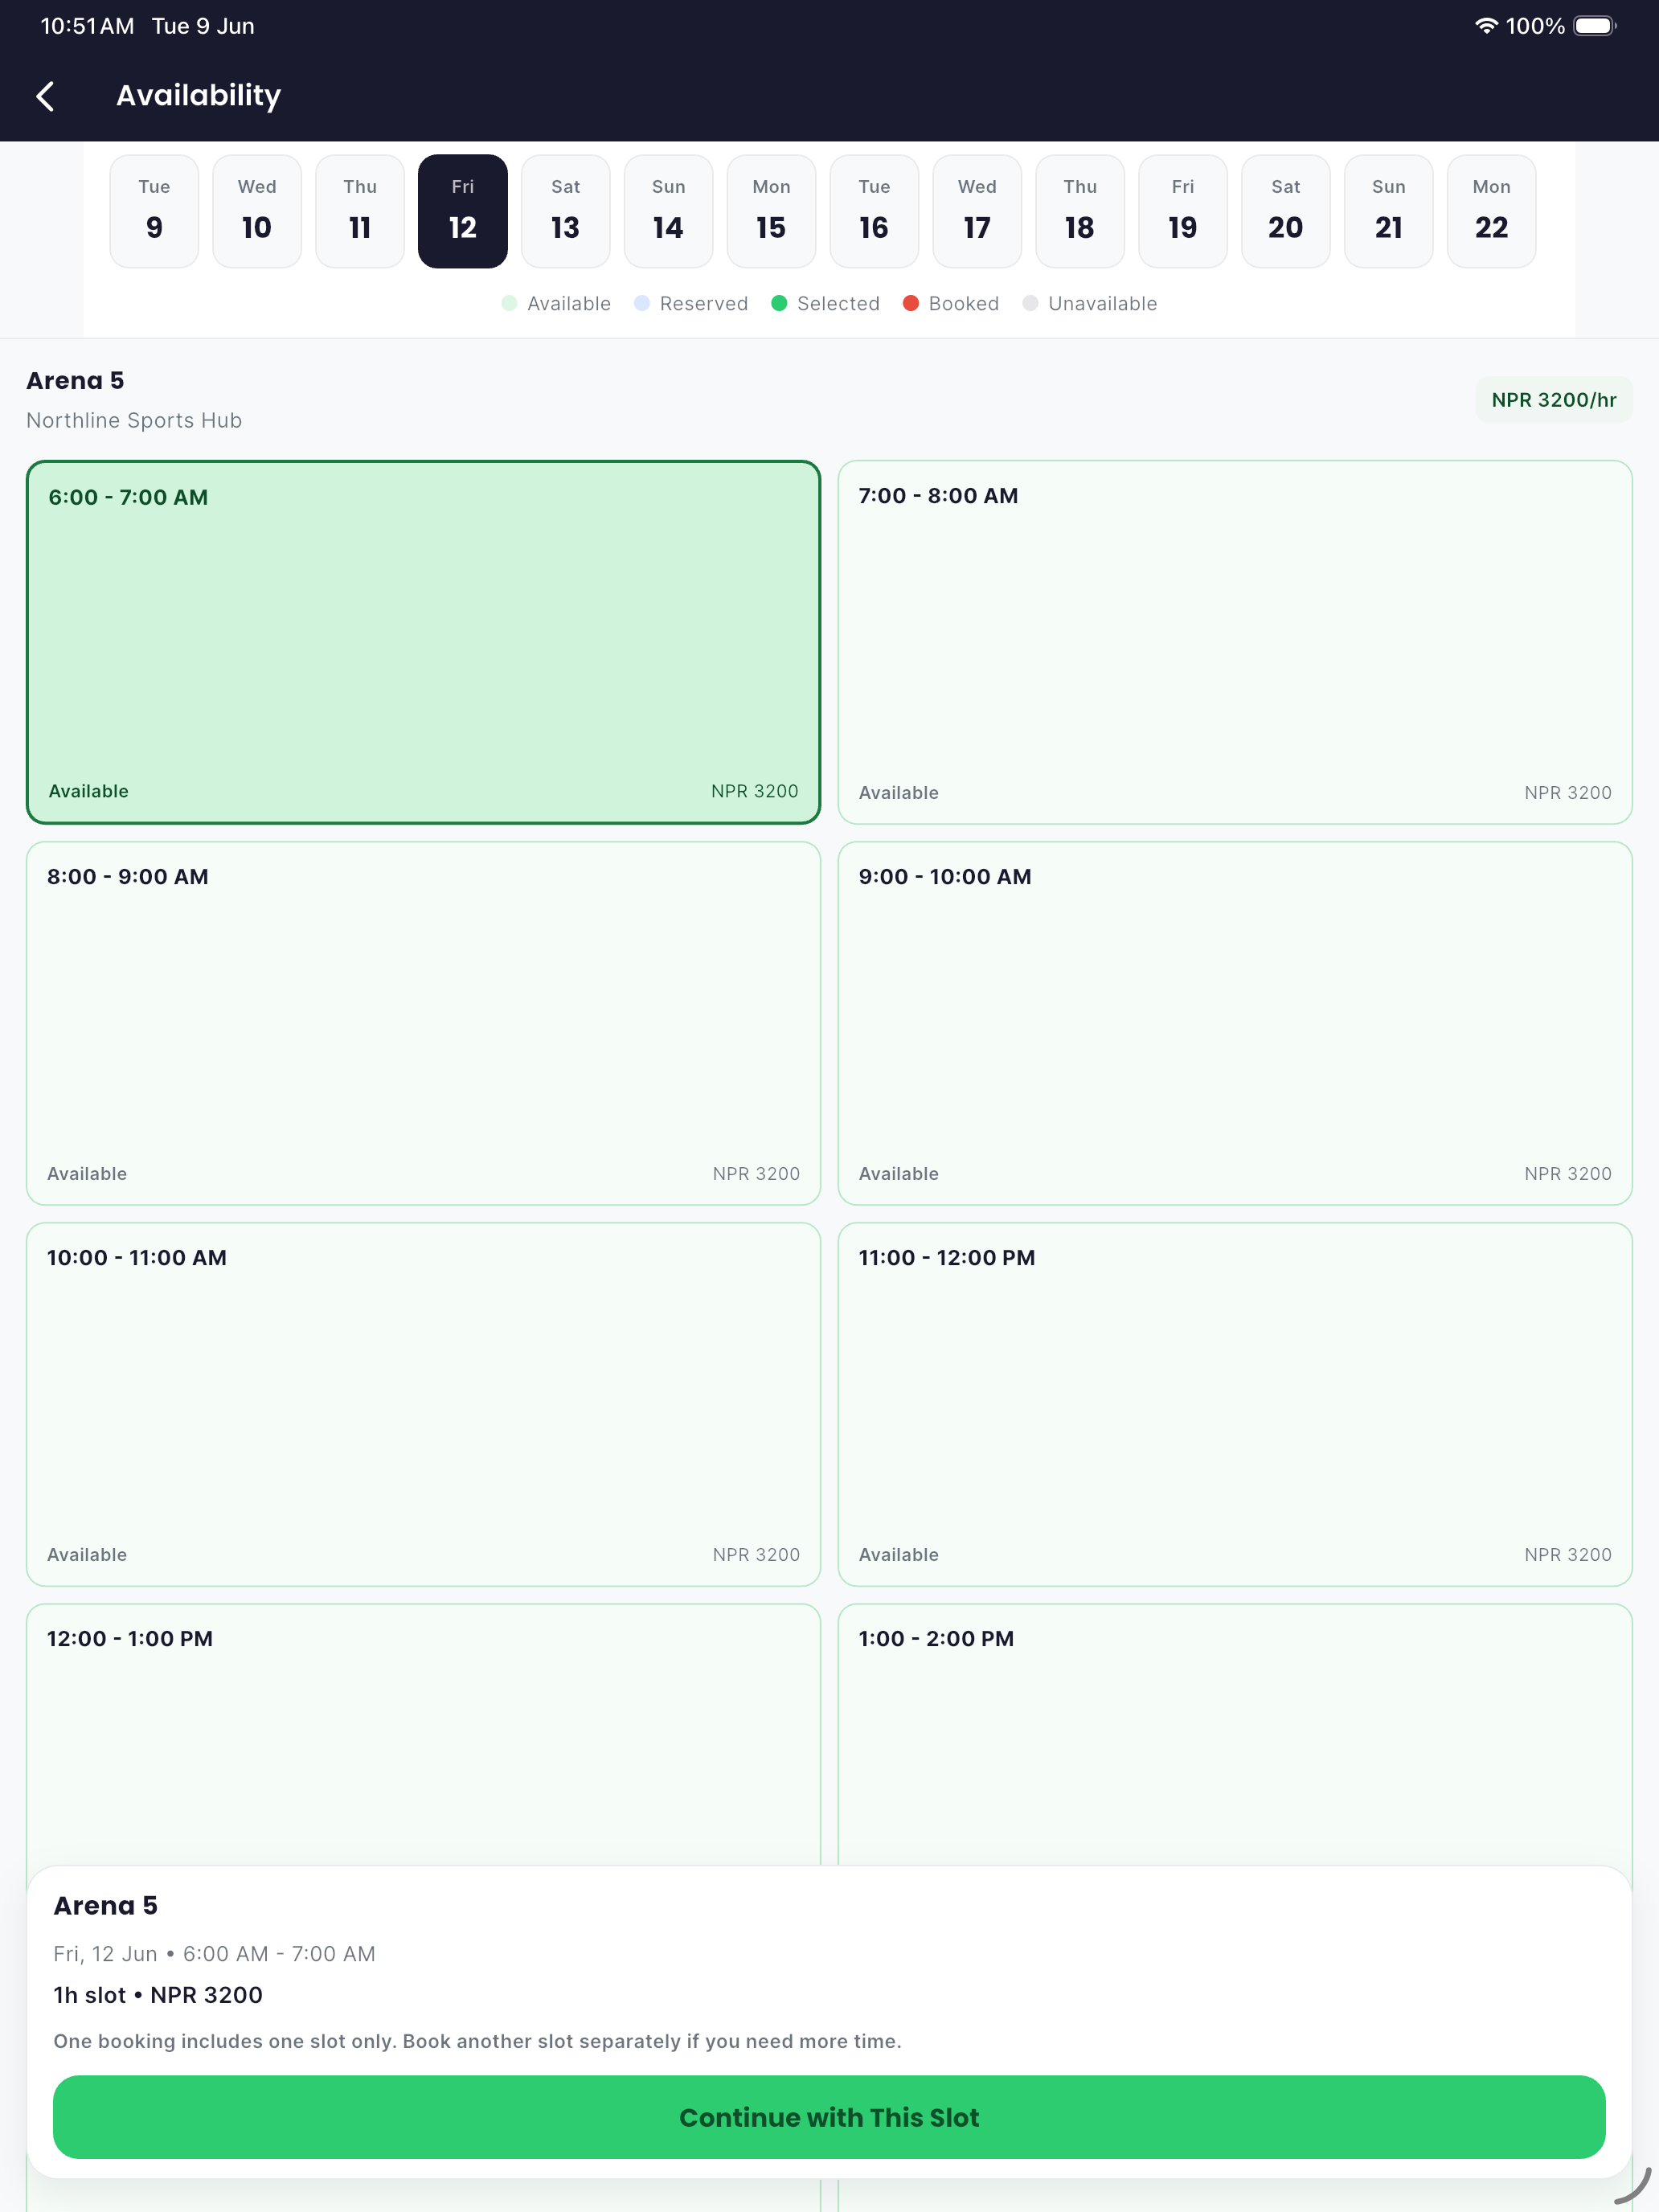Tap 'Fri, 12 Jun • 6:00 AM - 7:00 AM' text
Screen dimensions: 1659x2212
[214, 1954]
